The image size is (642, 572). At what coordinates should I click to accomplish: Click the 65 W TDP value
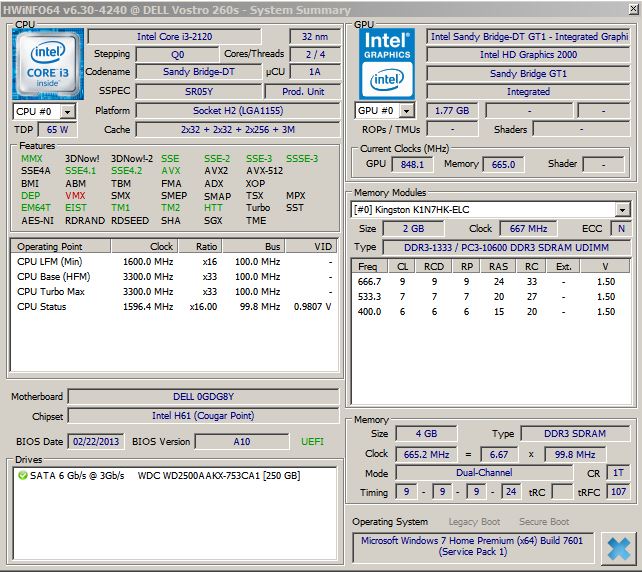tap(57, 130)
